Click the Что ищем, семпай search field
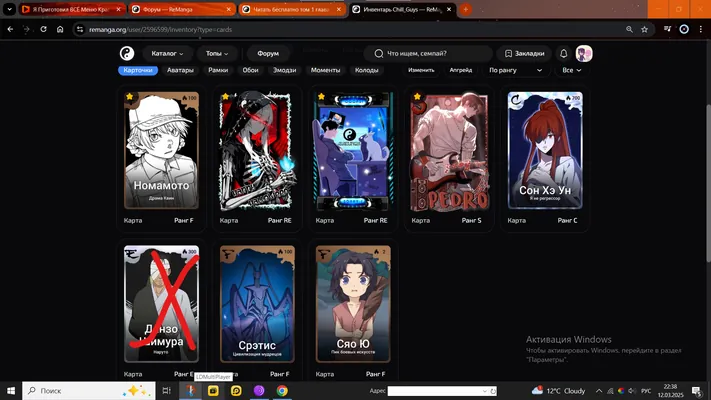The image size is (711, 400). pos(428,54)
